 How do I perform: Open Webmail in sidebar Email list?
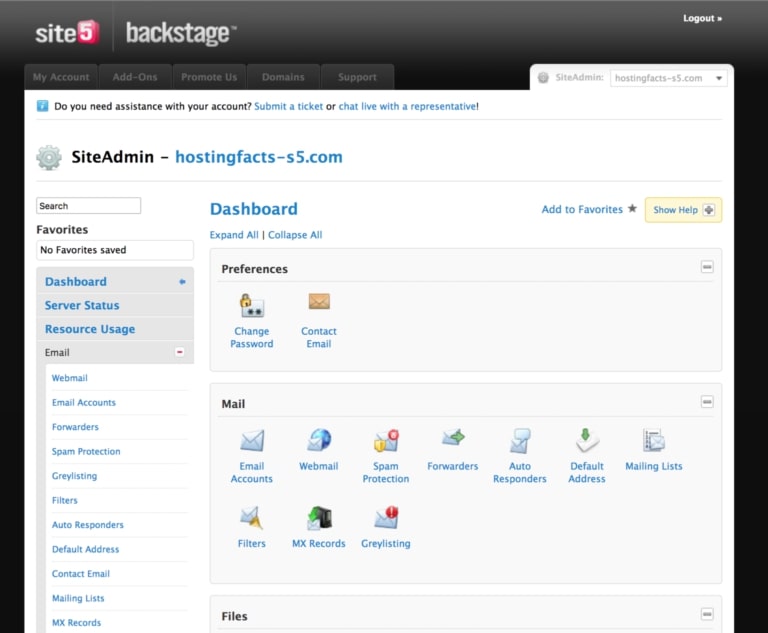[x=70, y=378]
